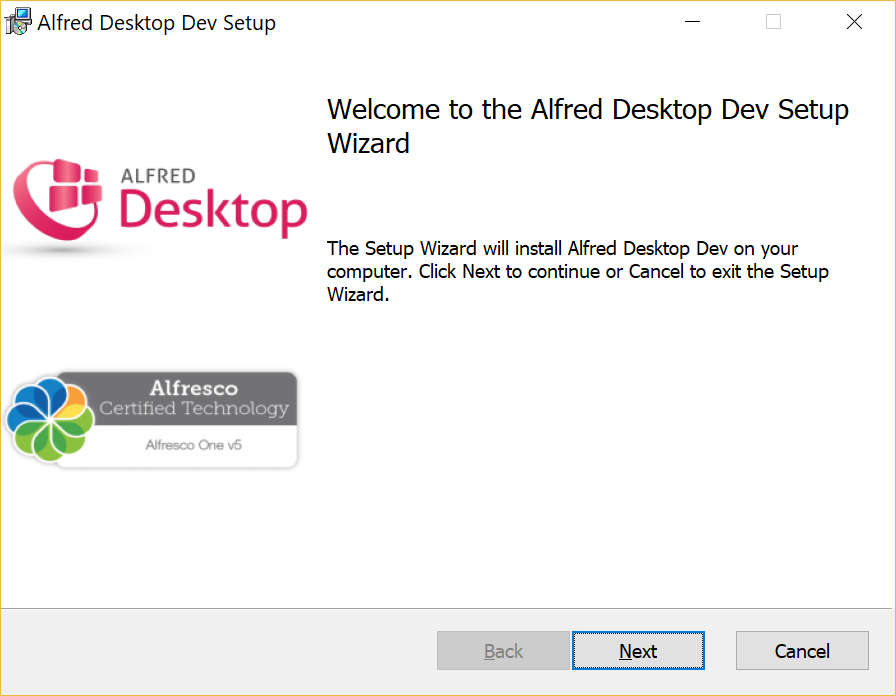The image size is (896, 696).
Task: Click the grayed-out maximize window button
Action: click(x=773, y=22)
